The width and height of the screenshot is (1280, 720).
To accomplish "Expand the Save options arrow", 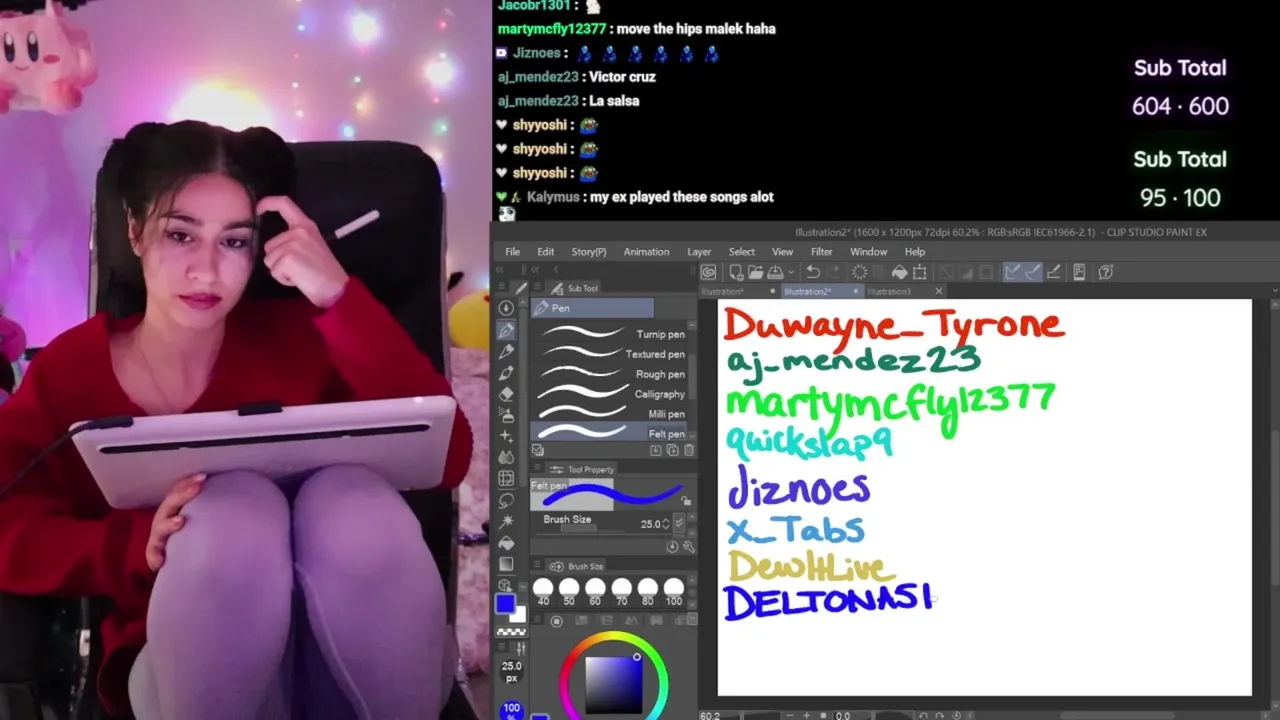I will 791,272.
